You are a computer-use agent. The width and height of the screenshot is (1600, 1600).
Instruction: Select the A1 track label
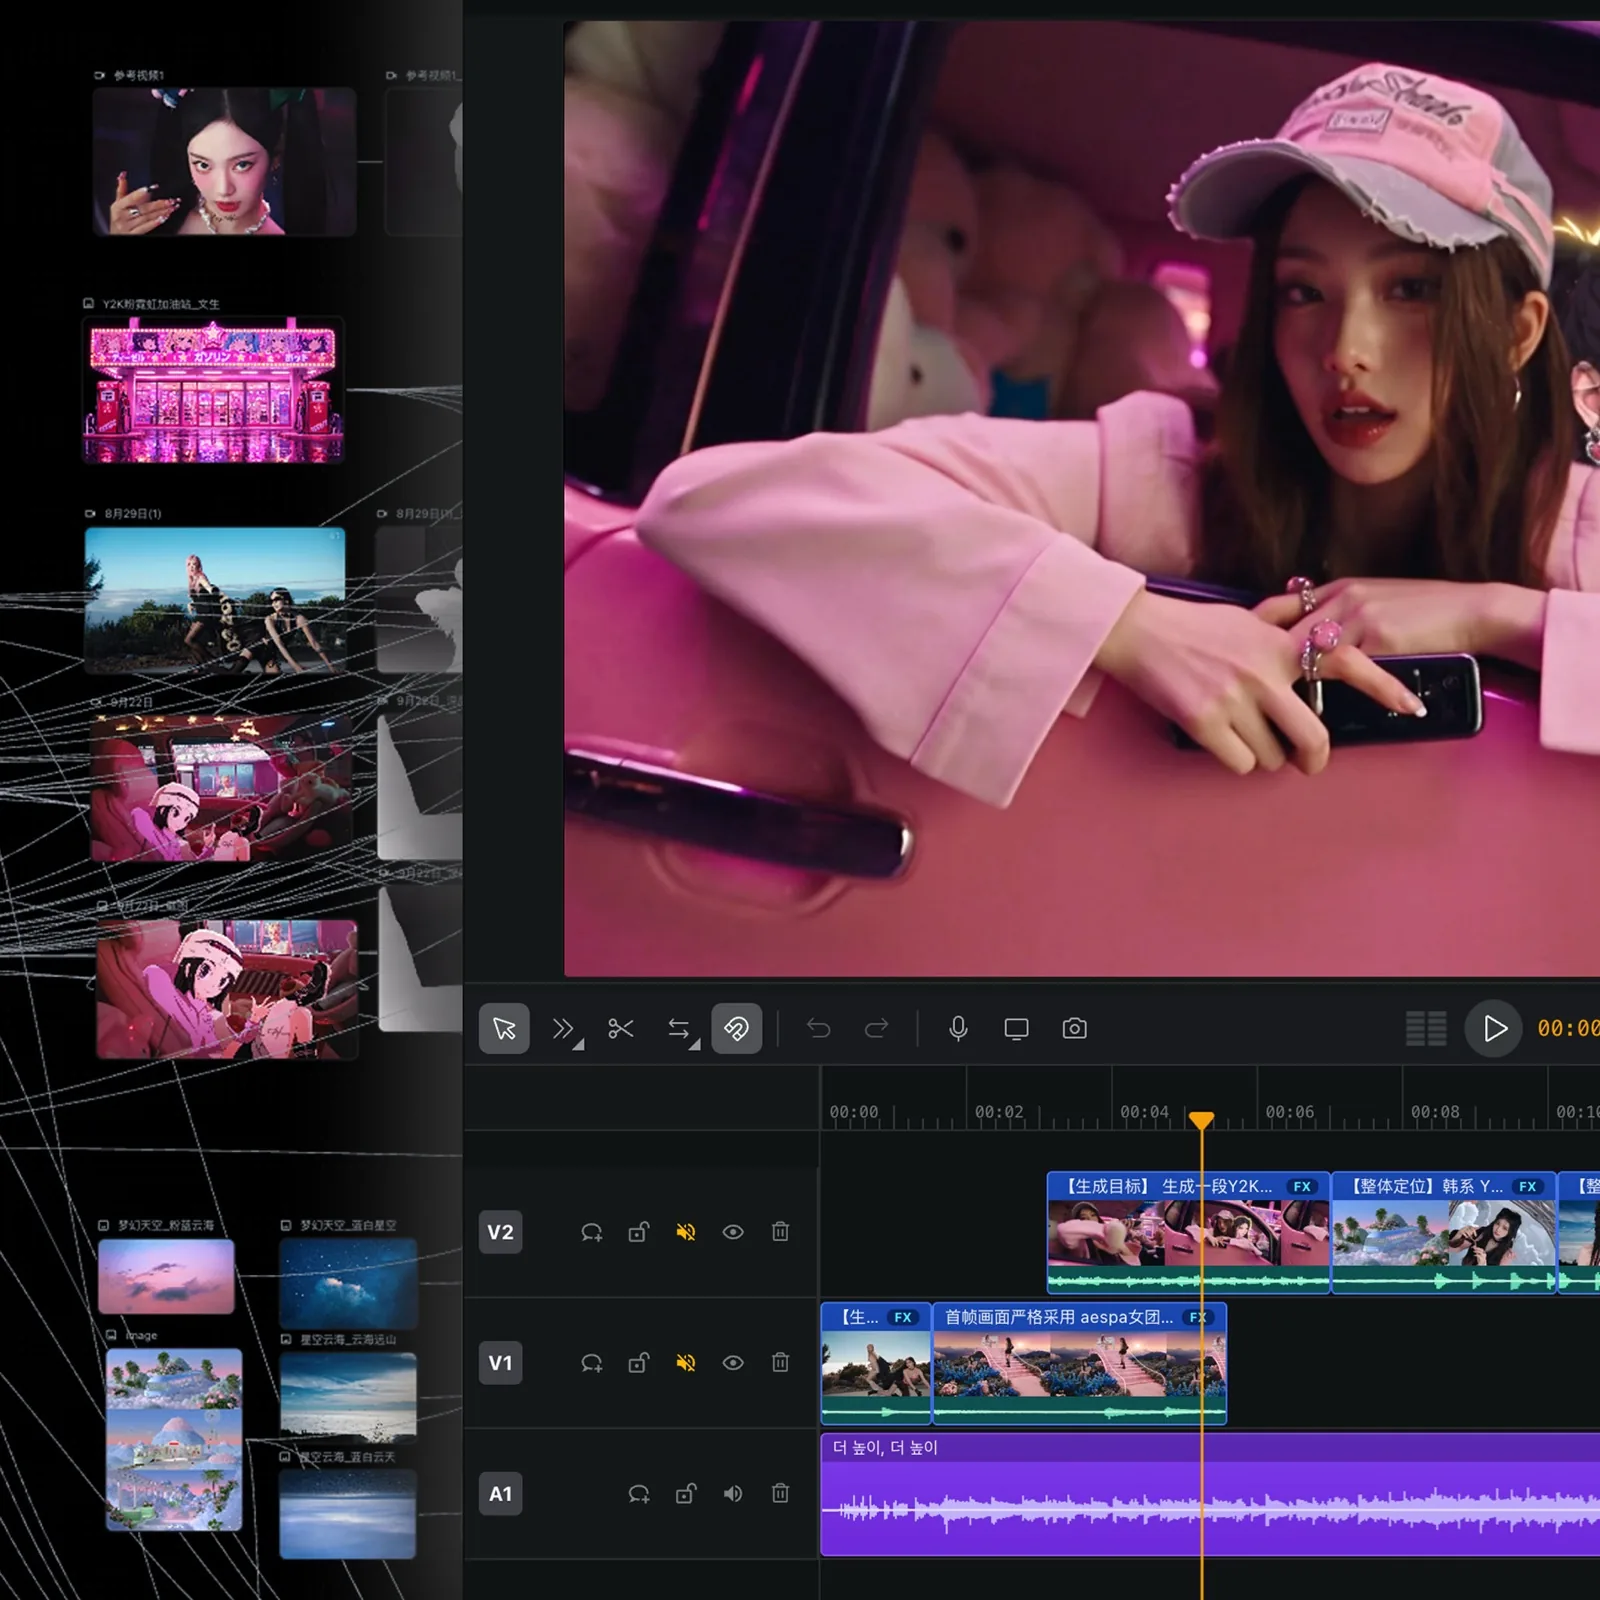500,1494
